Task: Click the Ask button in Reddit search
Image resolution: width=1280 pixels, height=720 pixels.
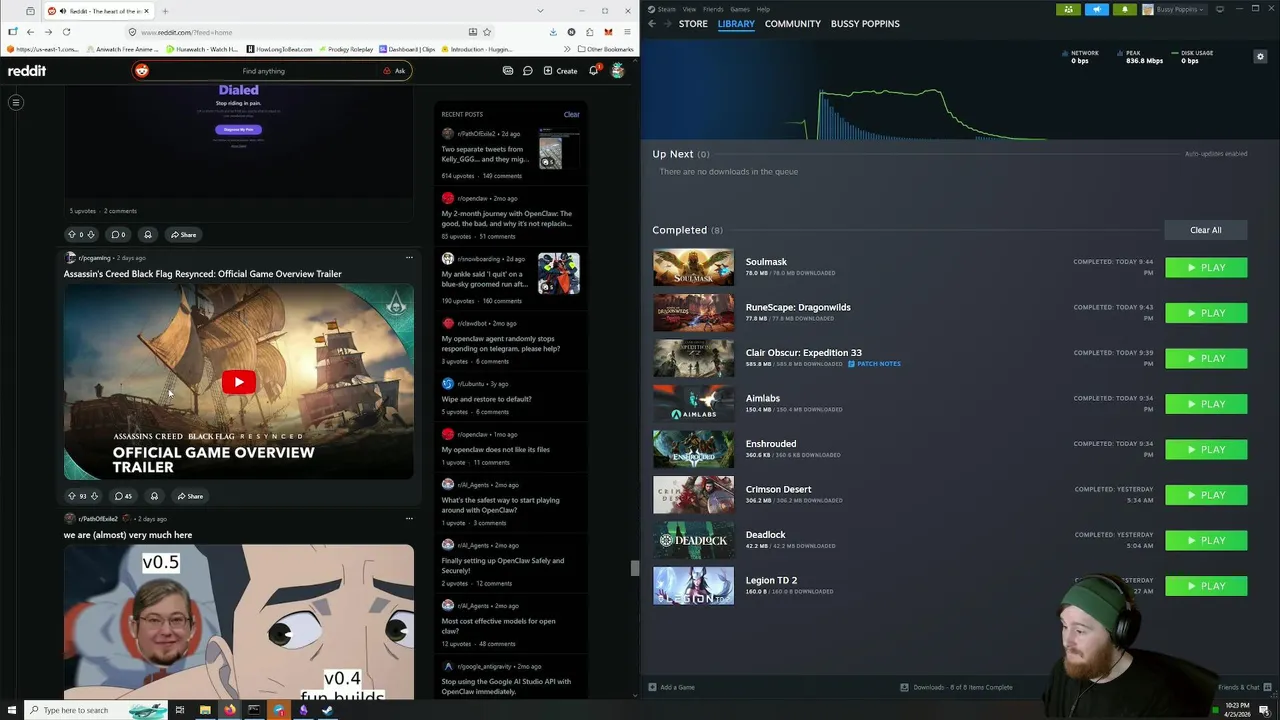Action: tap(394, 71)
